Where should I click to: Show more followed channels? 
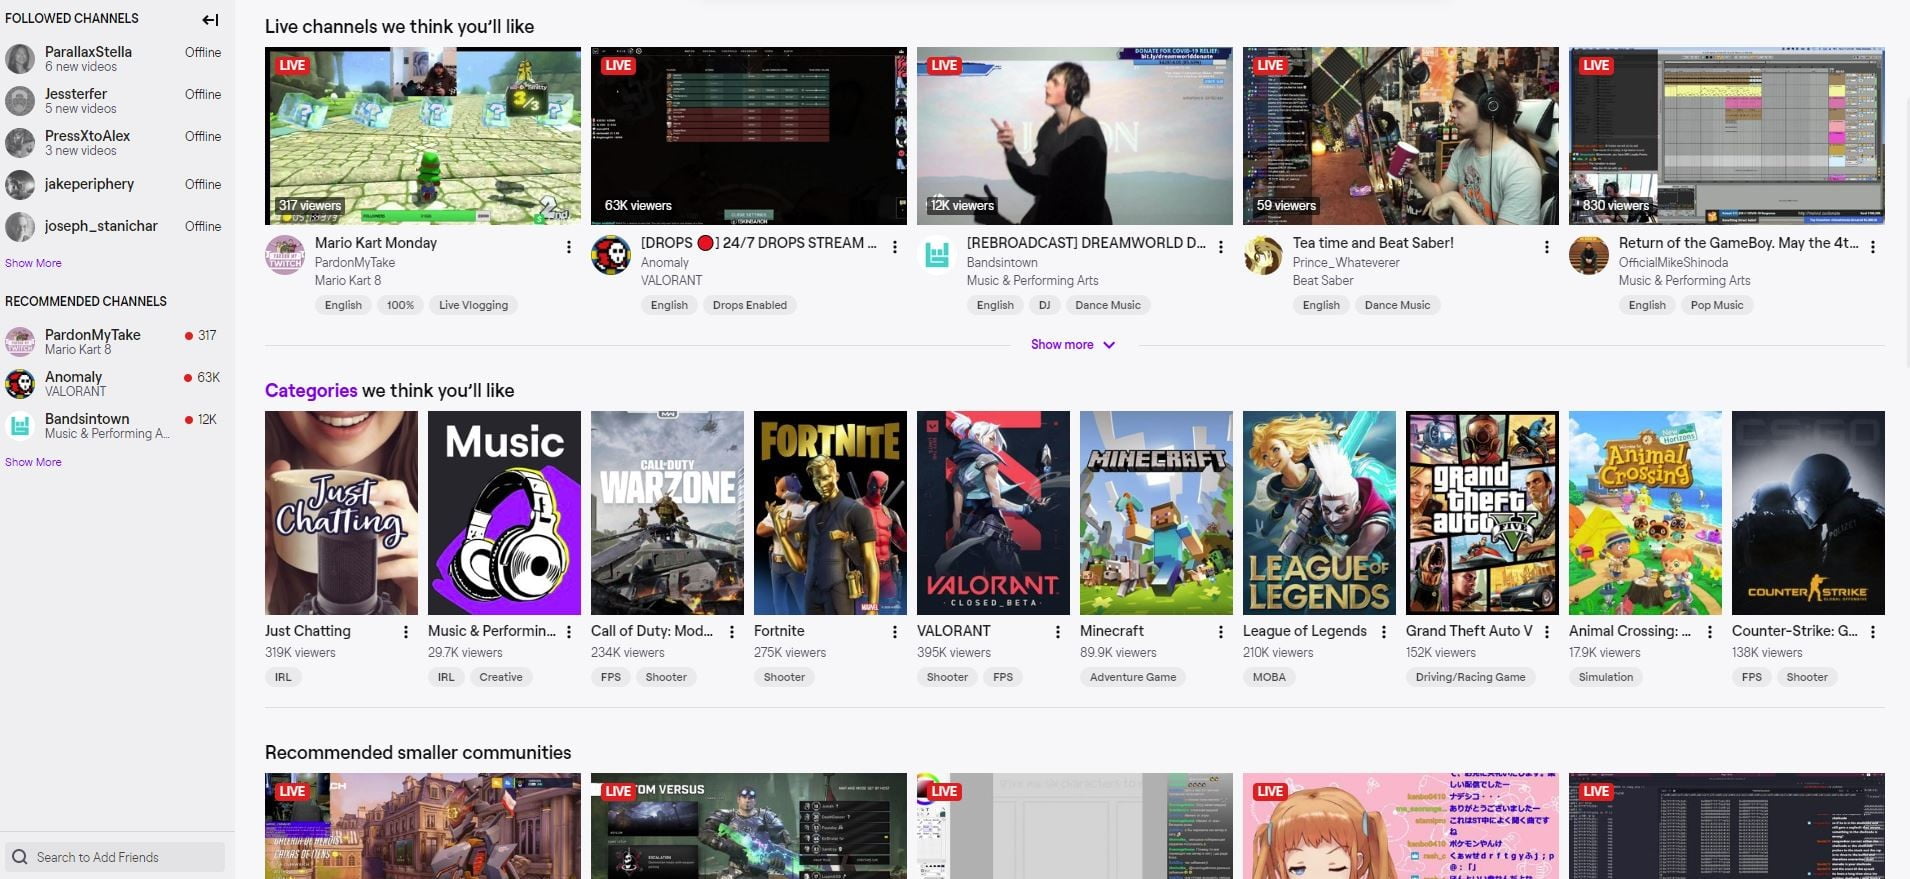(33, 263)
